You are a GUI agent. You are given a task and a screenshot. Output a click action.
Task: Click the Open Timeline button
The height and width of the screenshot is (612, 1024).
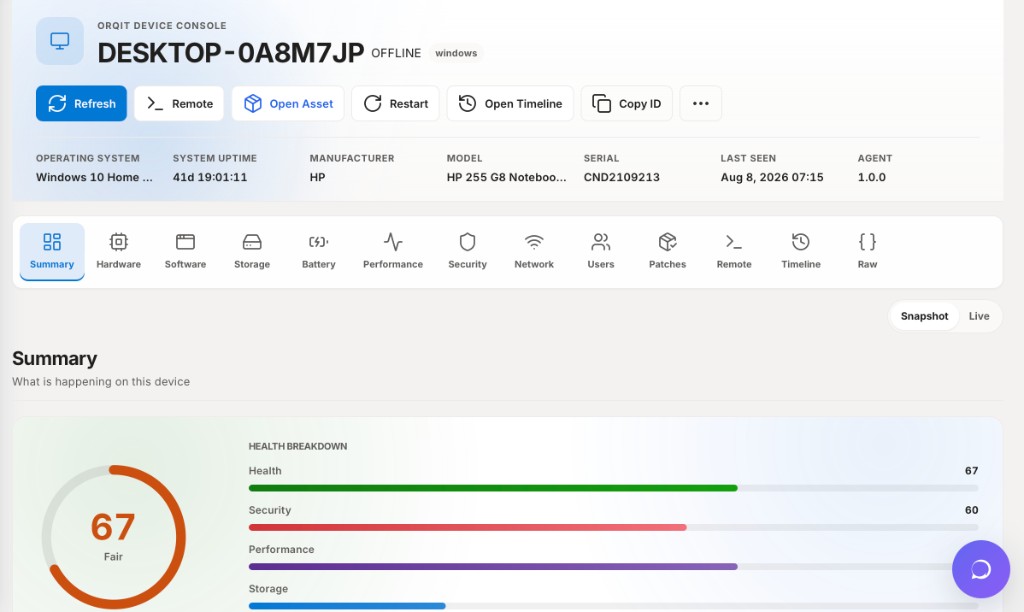[510, 103]
